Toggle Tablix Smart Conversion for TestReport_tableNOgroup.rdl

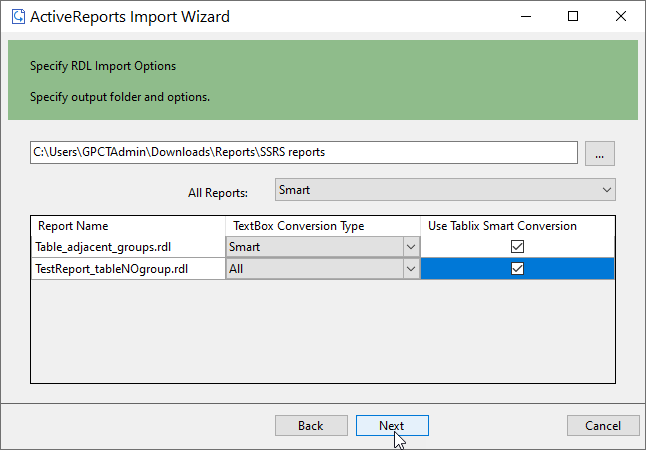(517, 269)
